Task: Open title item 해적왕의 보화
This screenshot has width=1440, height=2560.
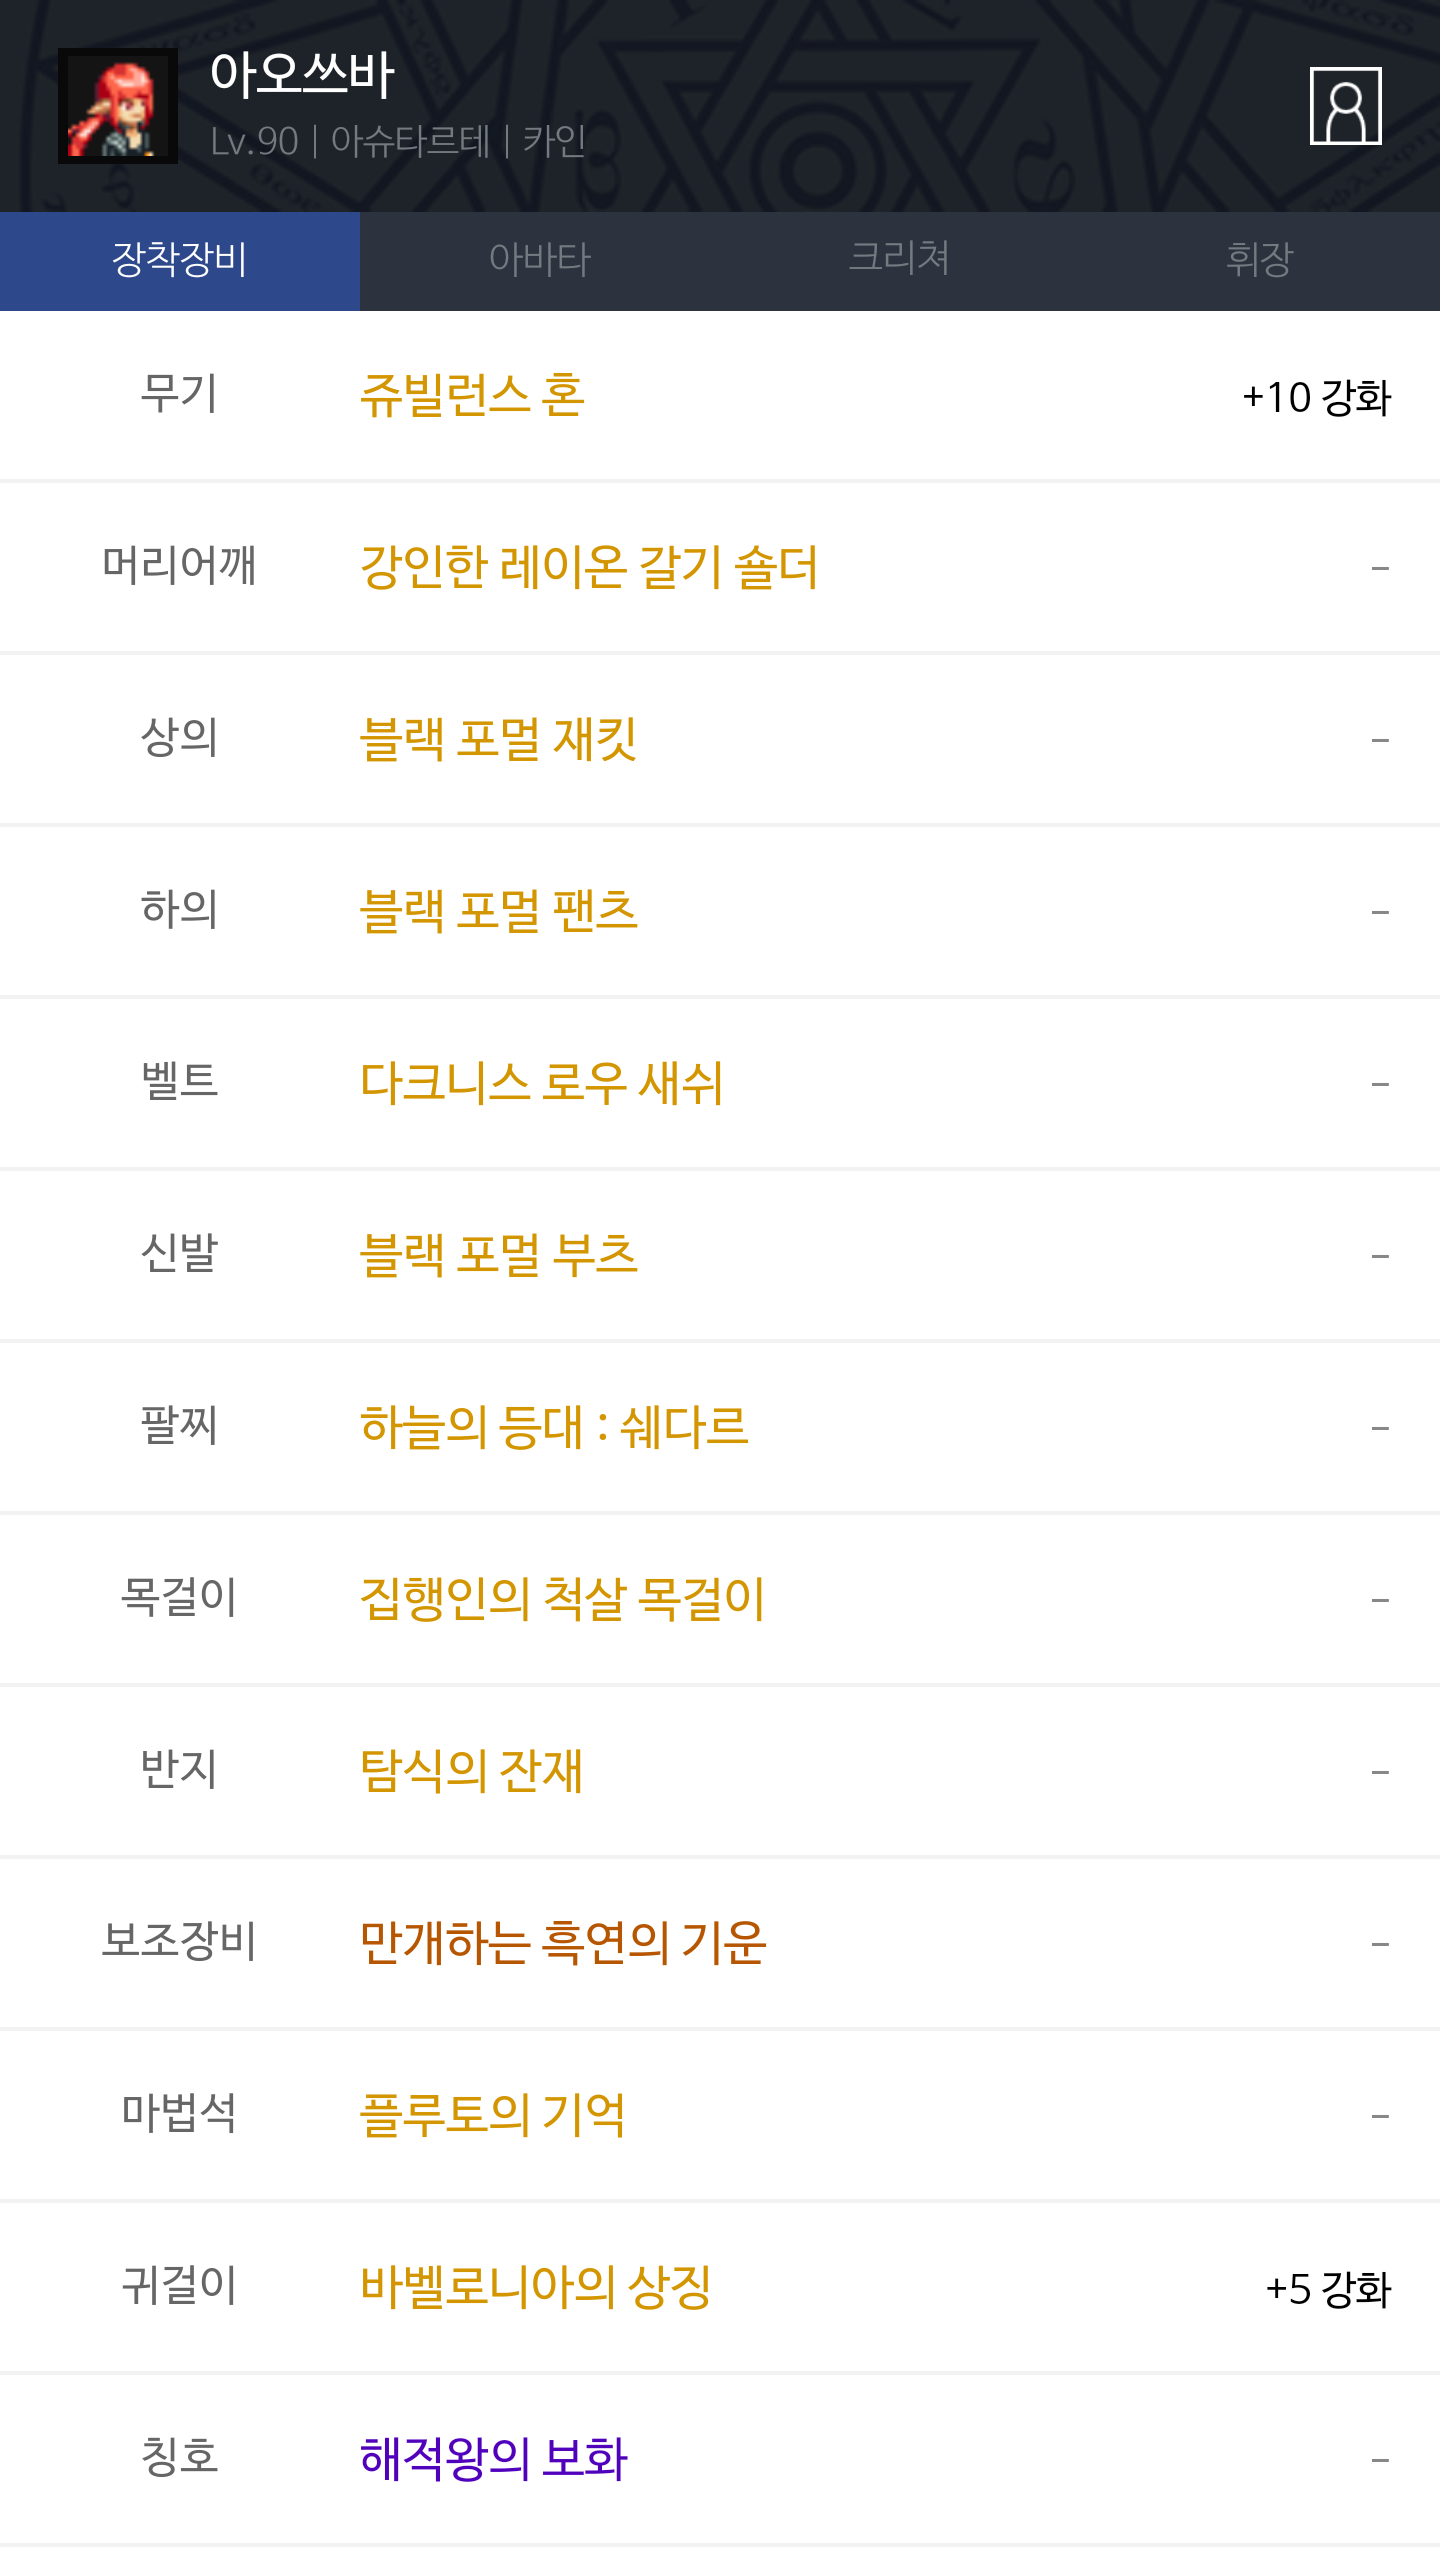Action: [493, 2460]
